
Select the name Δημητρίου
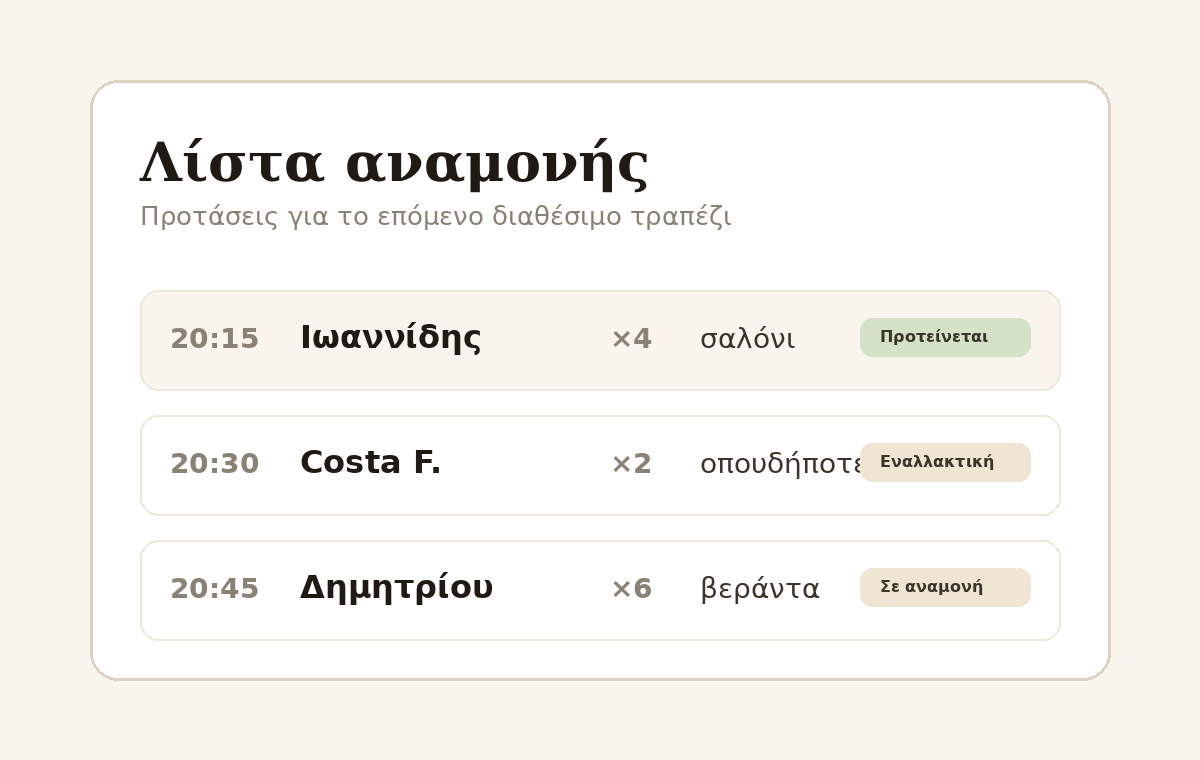click(397, 588)
